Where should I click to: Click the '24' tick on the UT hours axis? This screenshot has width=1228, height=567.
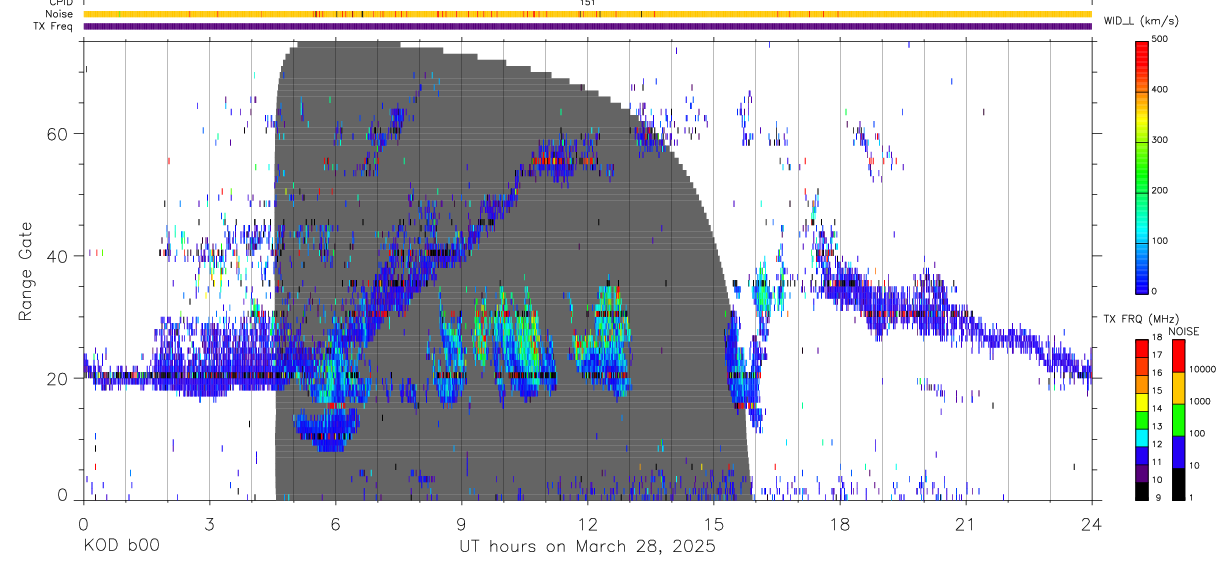coord(1091,524)
